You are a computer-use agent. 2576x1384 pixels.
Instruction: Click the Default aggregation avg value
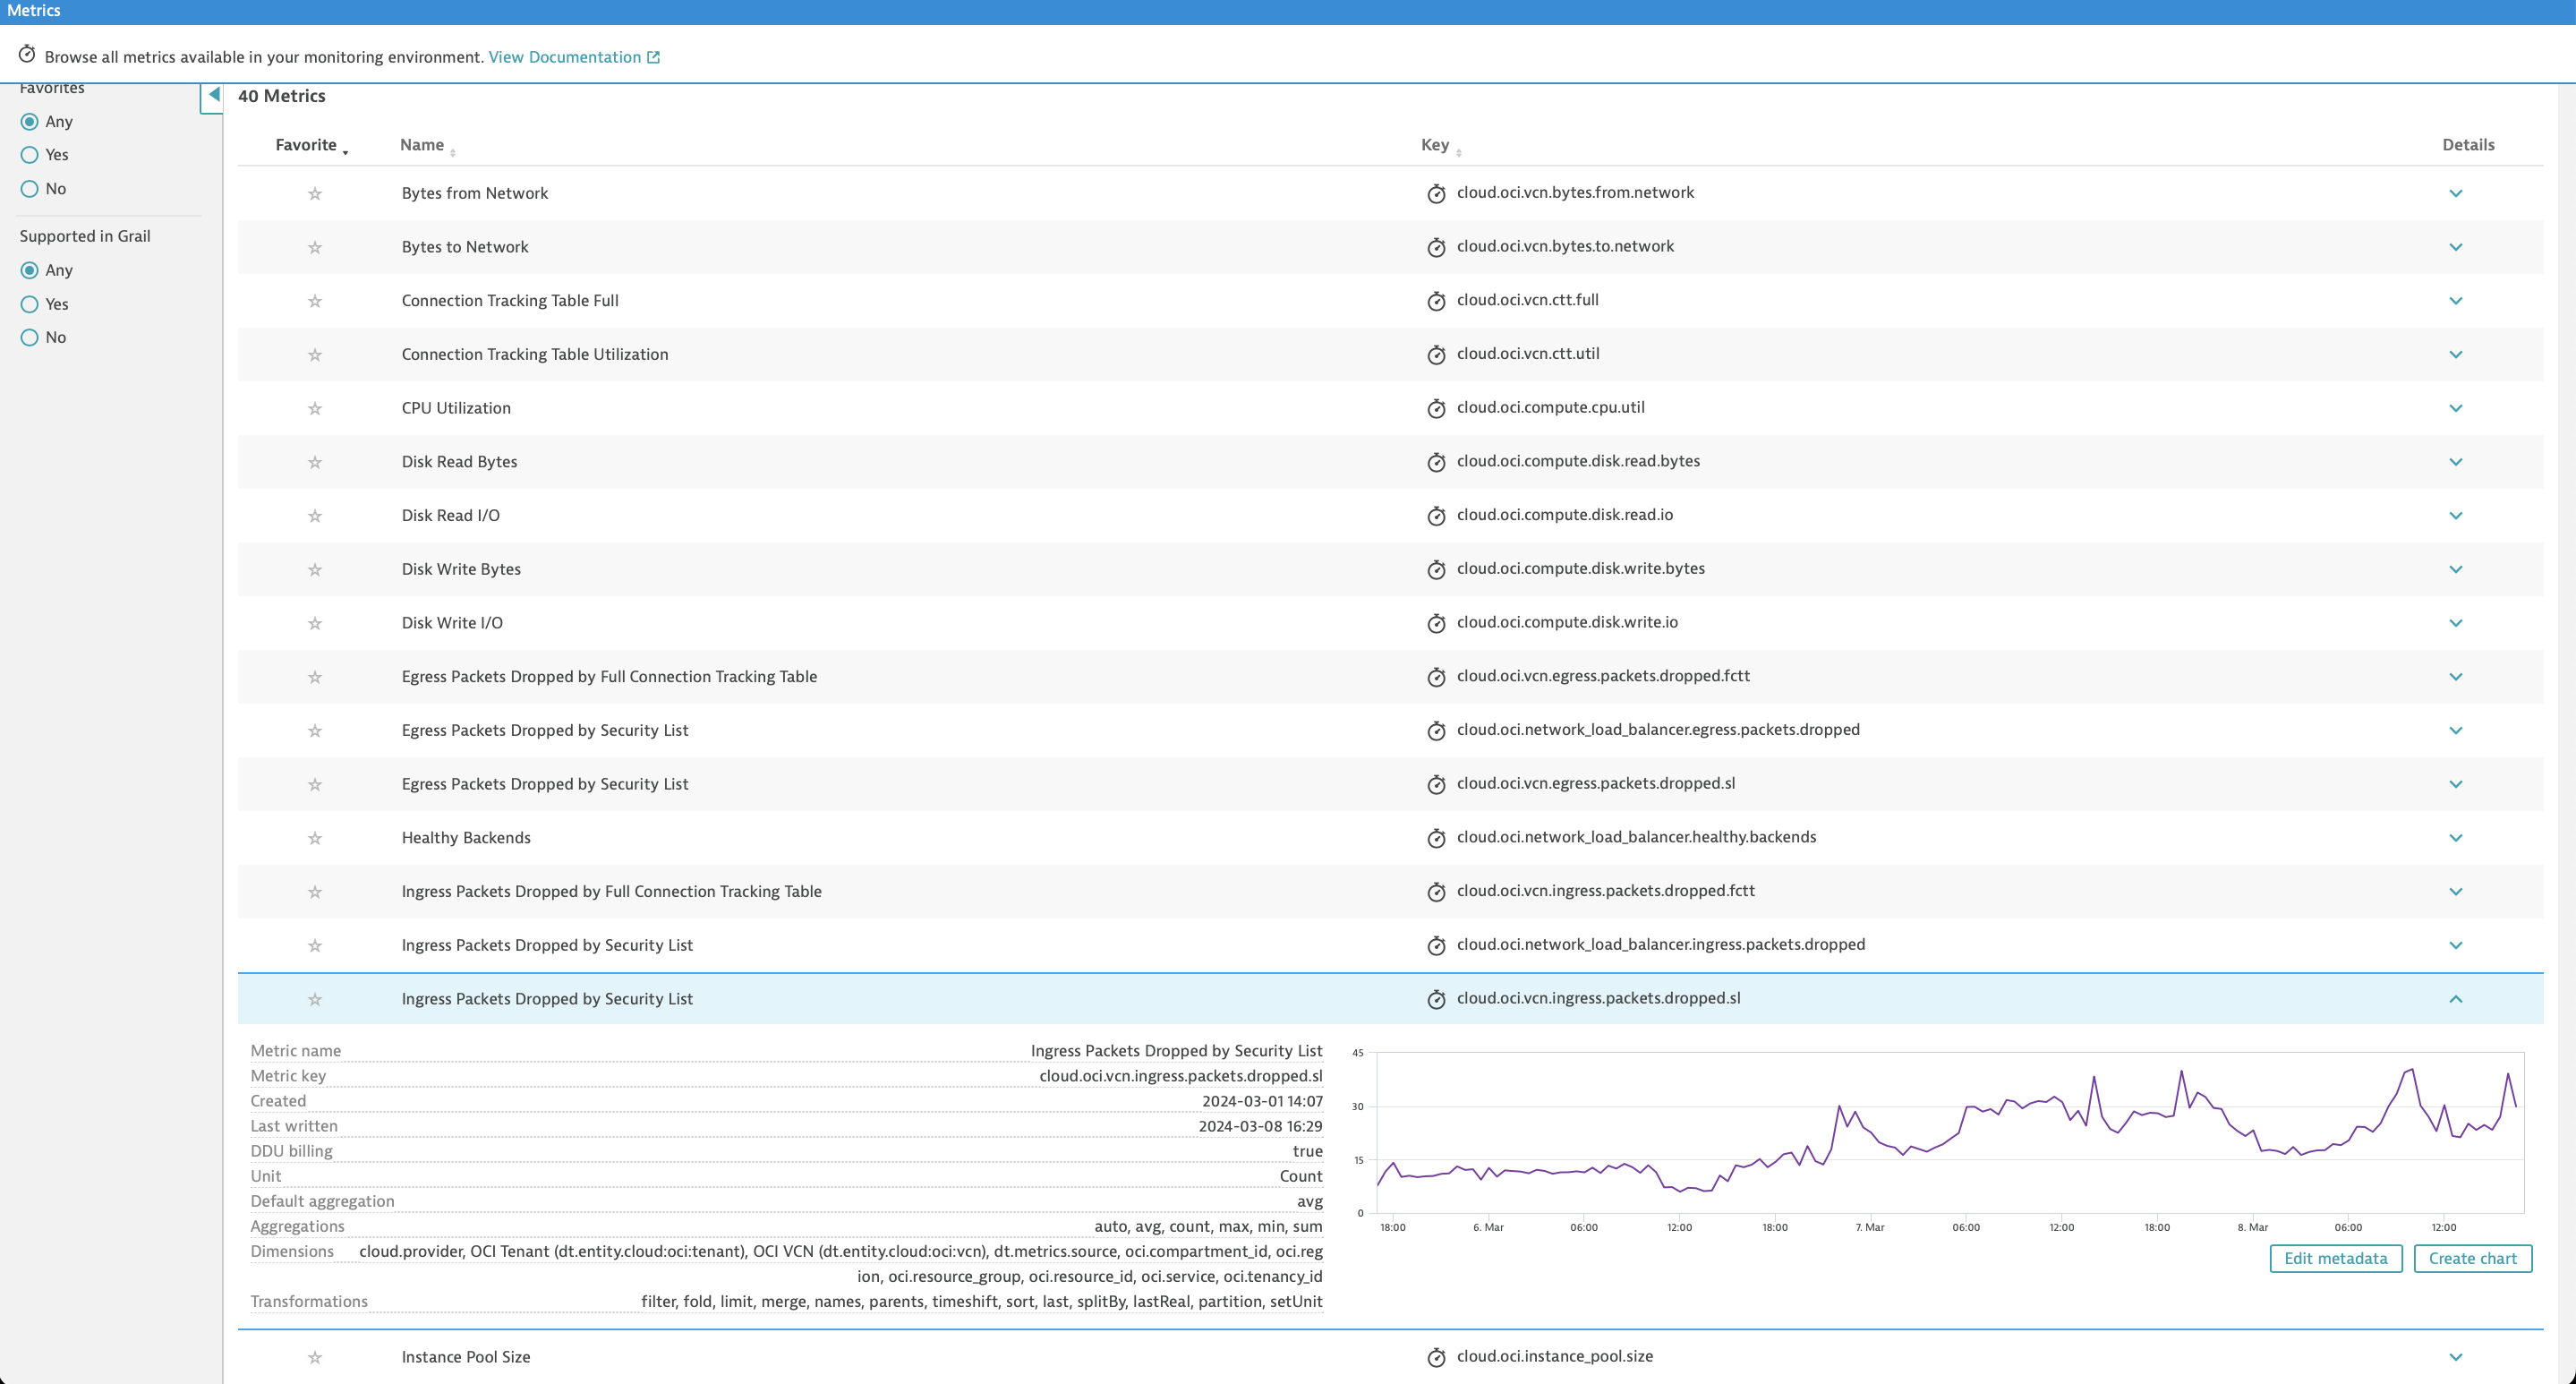1310,1201
